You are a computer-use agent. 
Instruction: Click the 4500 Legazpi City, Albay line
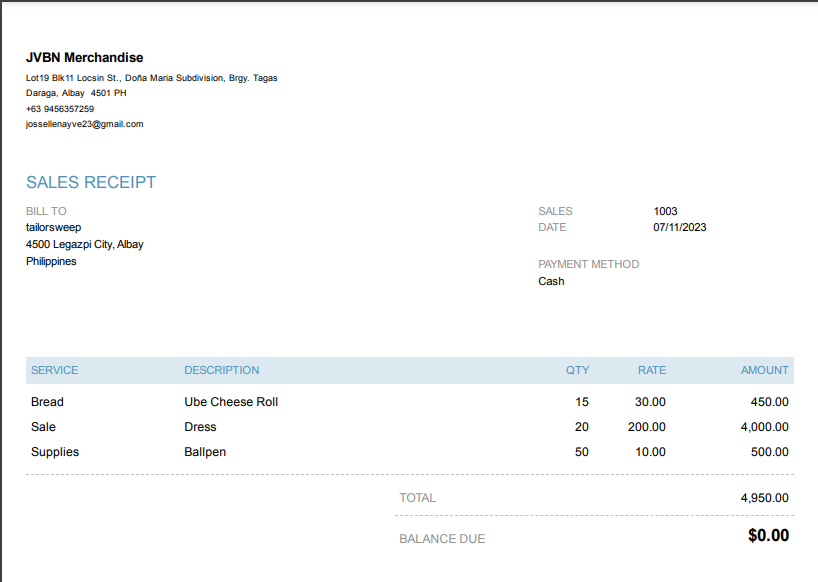pos(85,245)
